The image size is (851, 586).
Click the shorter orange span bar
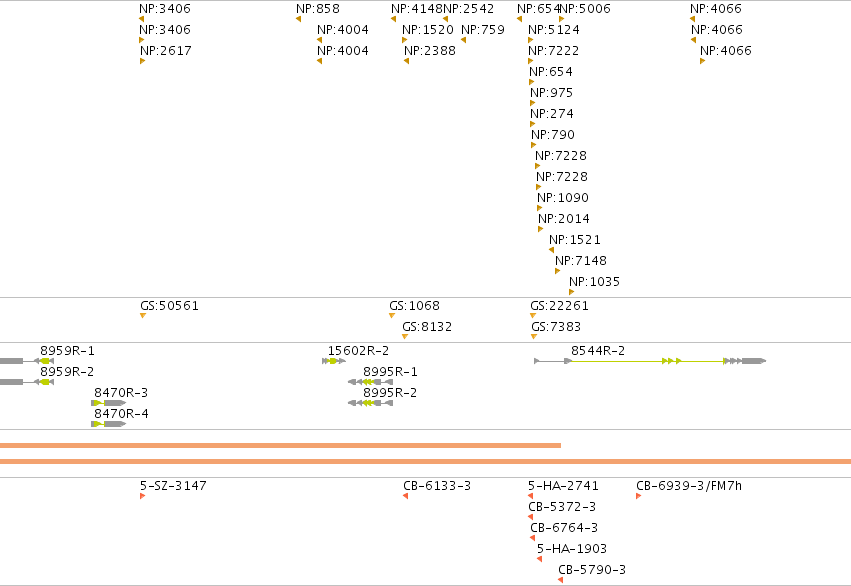click(281, 445)
